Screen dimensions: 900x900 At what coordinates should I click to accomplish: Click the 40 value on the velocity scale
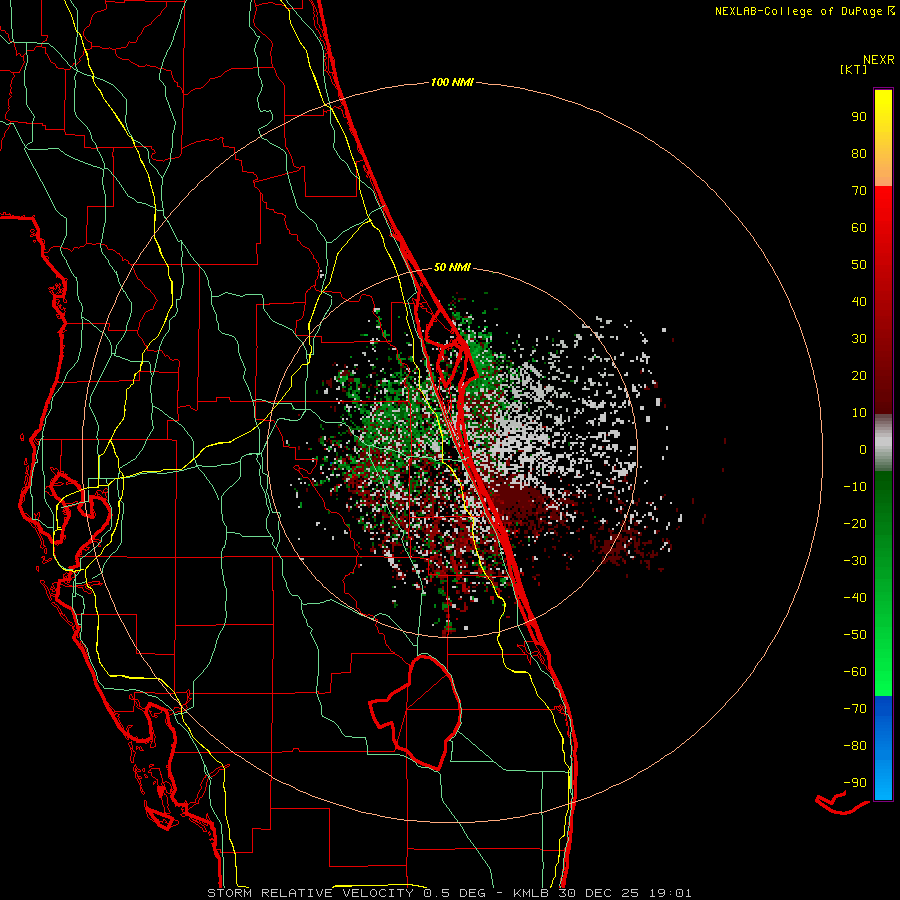(x=859, y=302)
